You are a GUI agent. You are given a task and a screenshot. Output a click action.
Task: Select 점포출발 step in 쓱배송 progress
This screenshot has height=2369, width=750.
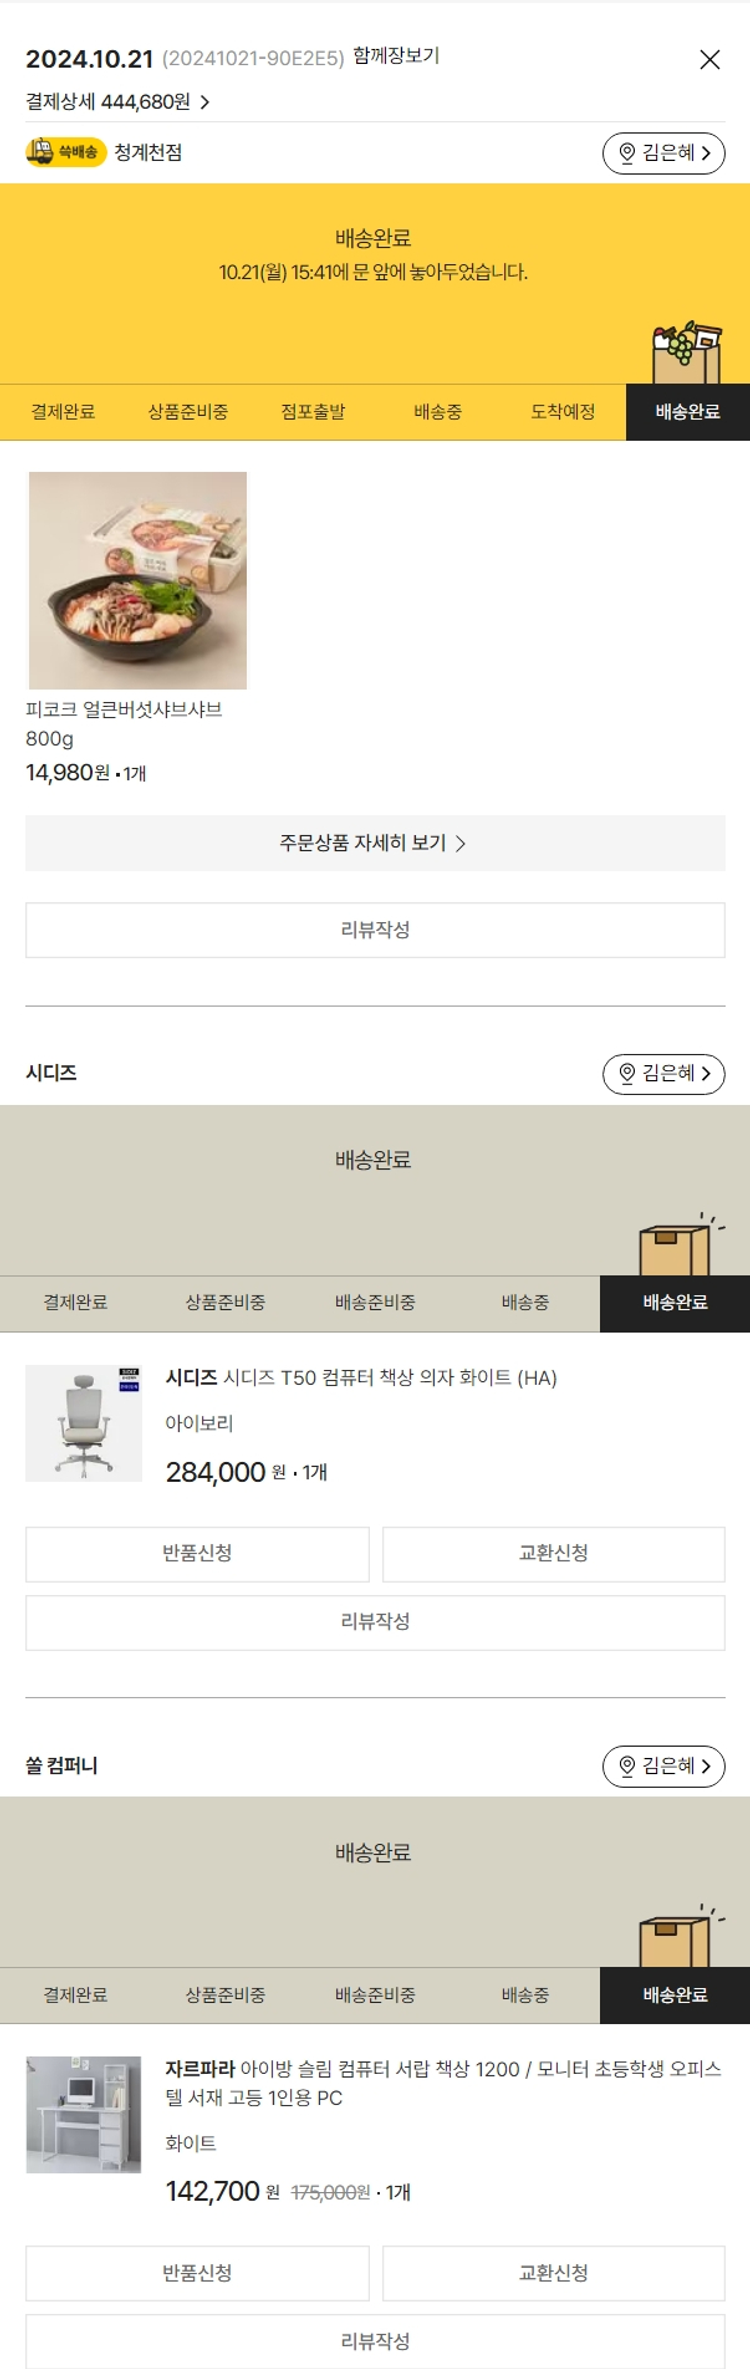[313, 412]
